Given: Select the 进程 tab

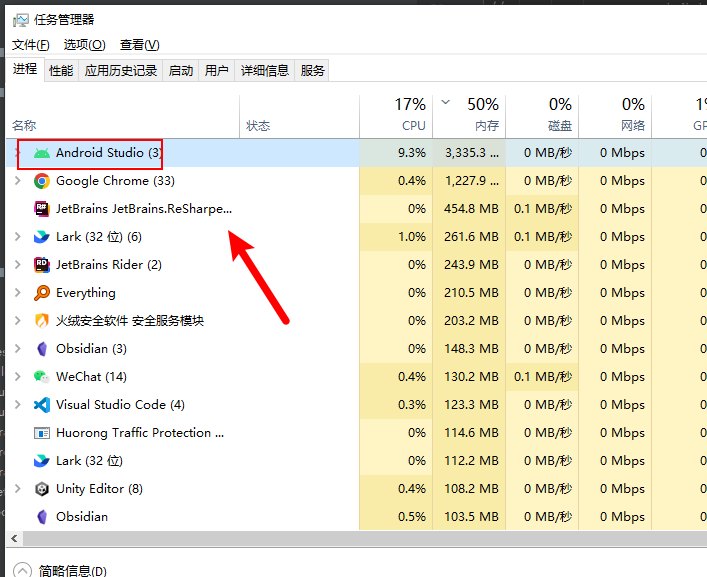Looking at the screenshot, I should pos(25,69).
